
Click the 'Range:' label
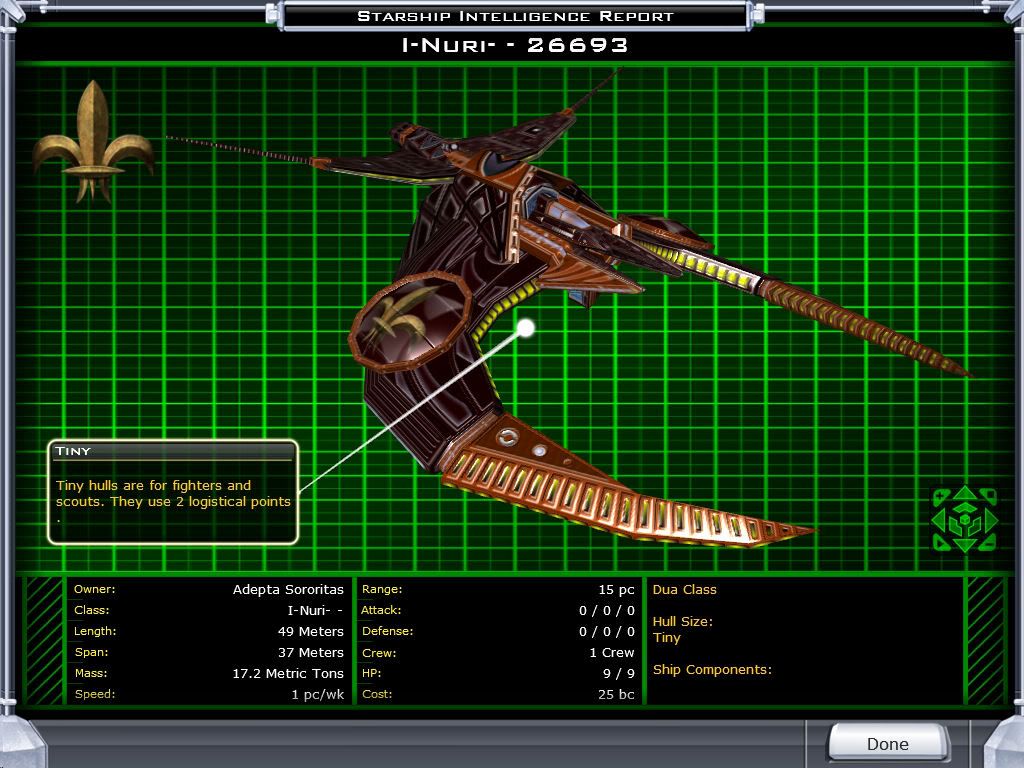click(382, 589)
